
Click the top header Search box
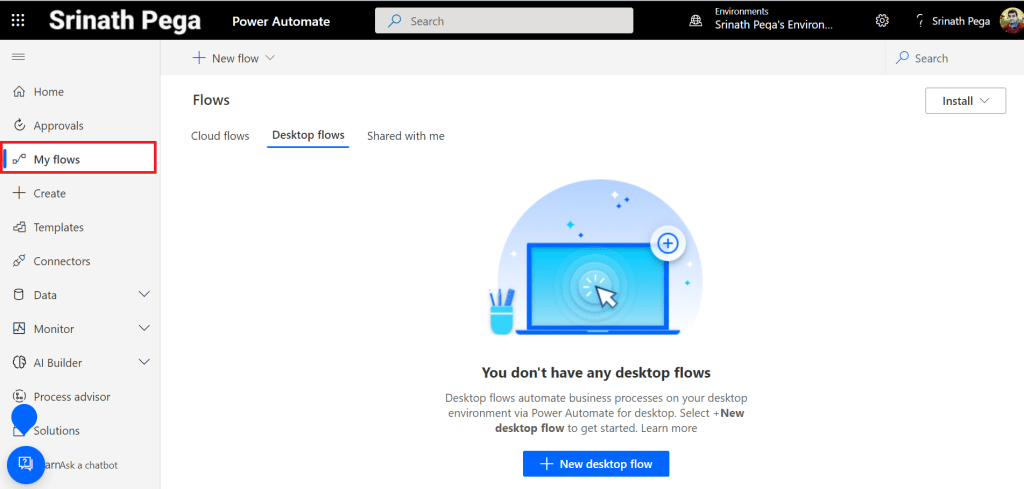click(x=504, y=21)
